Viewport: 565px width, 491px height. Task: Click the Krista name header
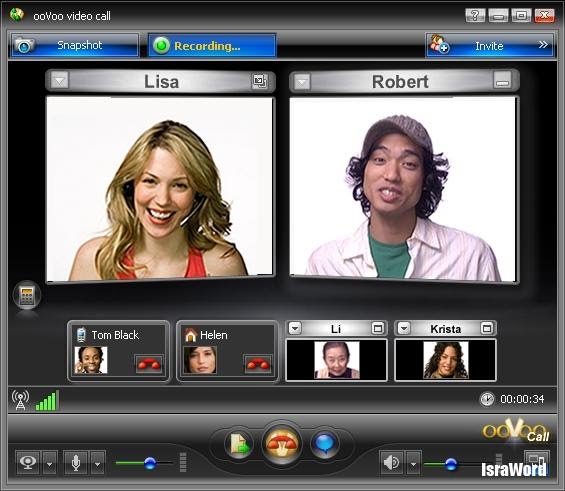point(445,329)
